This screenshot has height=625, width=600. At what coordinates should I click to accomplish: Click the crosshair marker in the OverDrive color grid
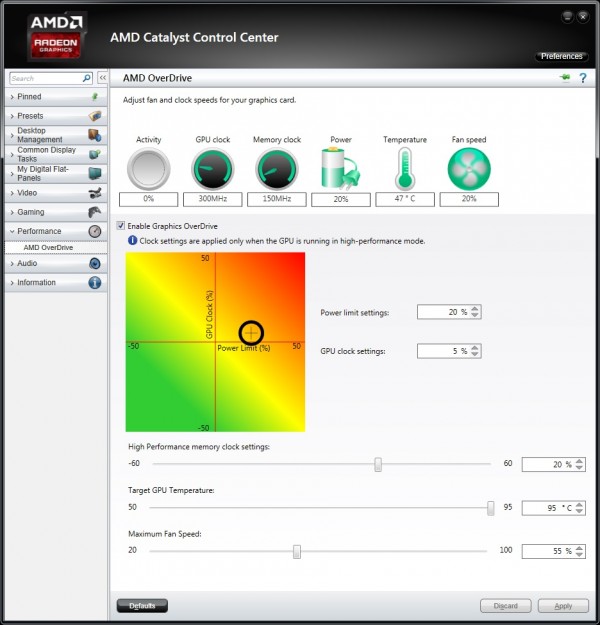(x=251, y=332)
